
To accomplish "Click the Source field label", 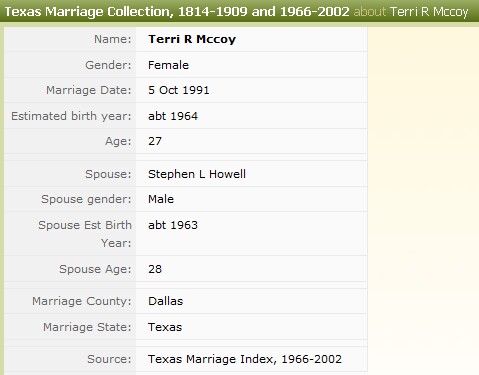I will (x=109, y=359).
